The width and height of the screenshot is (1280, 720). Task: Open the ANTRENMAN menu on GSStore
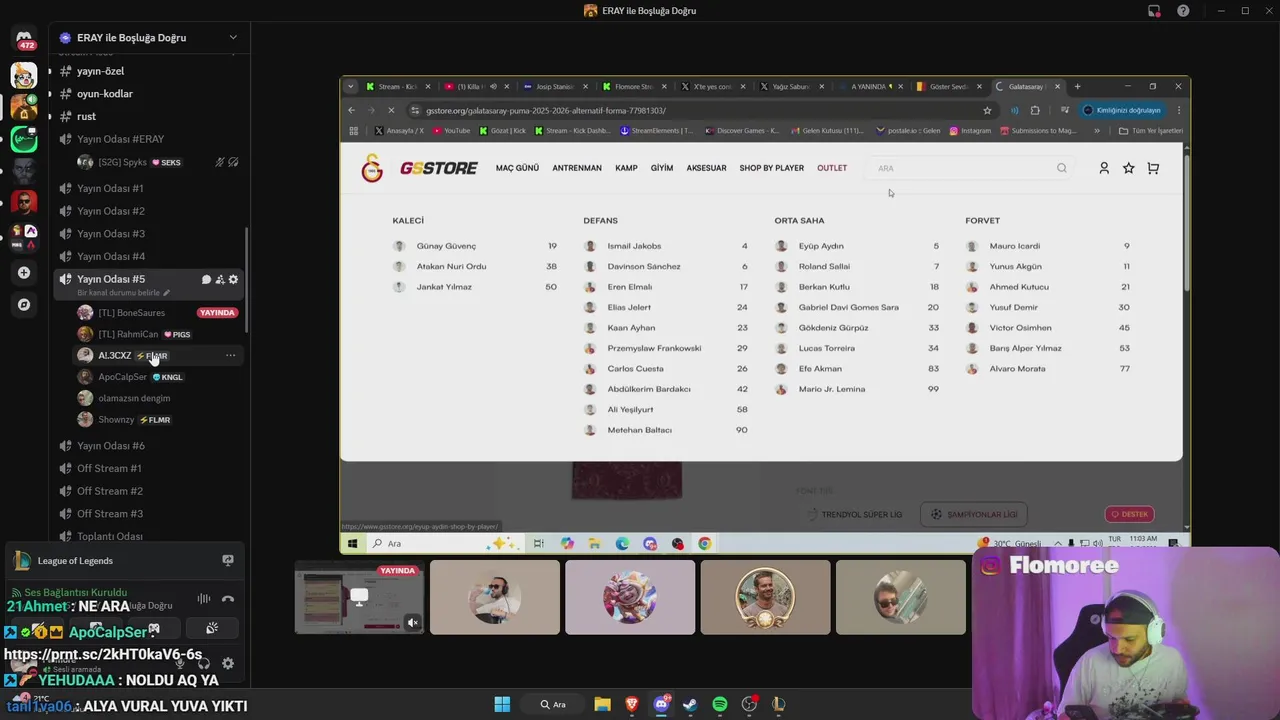pyautogui.click(x=577, y=168)
